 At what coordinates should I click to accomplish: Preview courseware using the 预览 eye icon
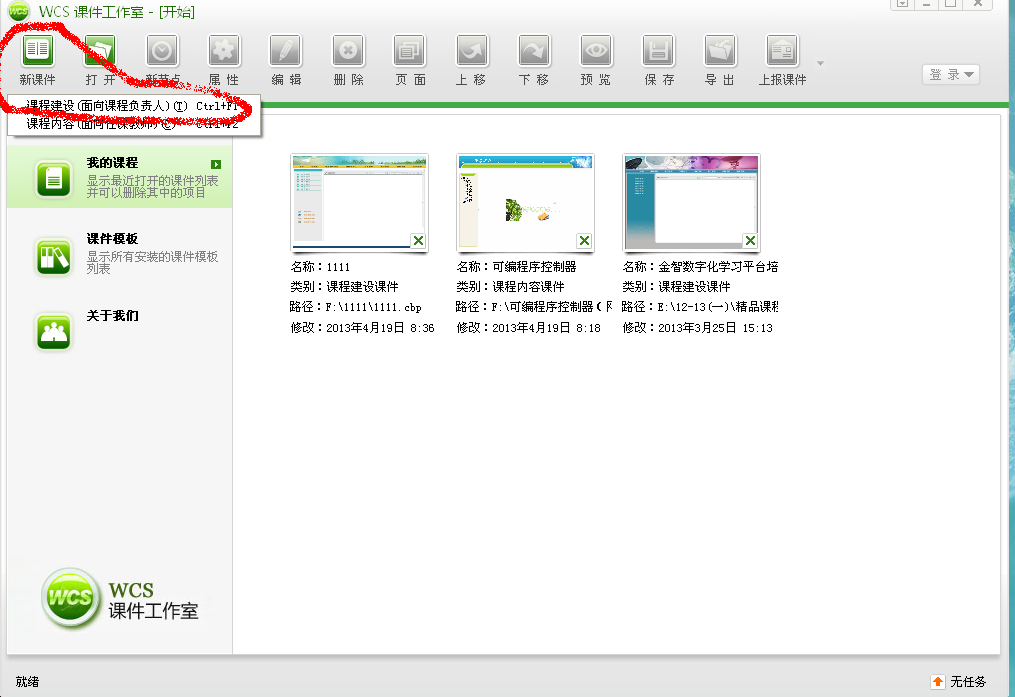pyautogui.click(x=596, y=50)
